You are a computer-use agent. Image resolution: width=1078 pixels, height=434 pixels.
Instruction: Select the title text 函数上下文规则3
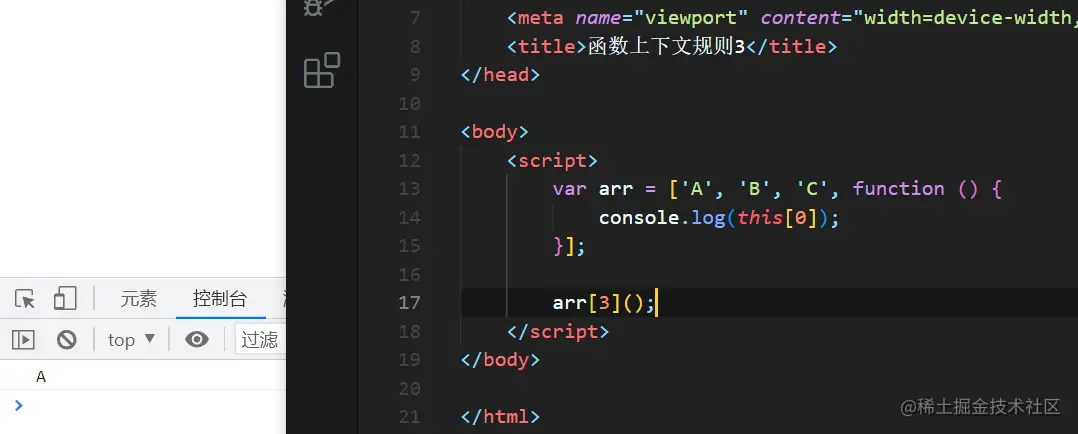point(667,47)
